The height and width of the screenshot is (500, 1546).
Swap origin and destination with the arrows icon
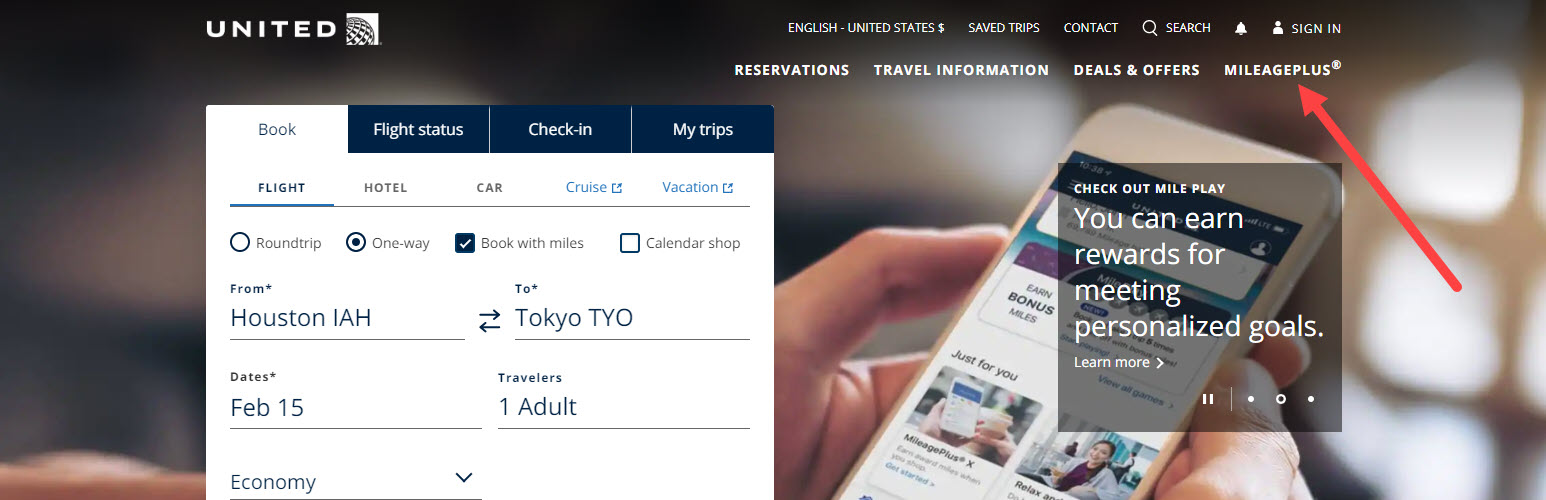pyautogui.click(x=489, y=320)
